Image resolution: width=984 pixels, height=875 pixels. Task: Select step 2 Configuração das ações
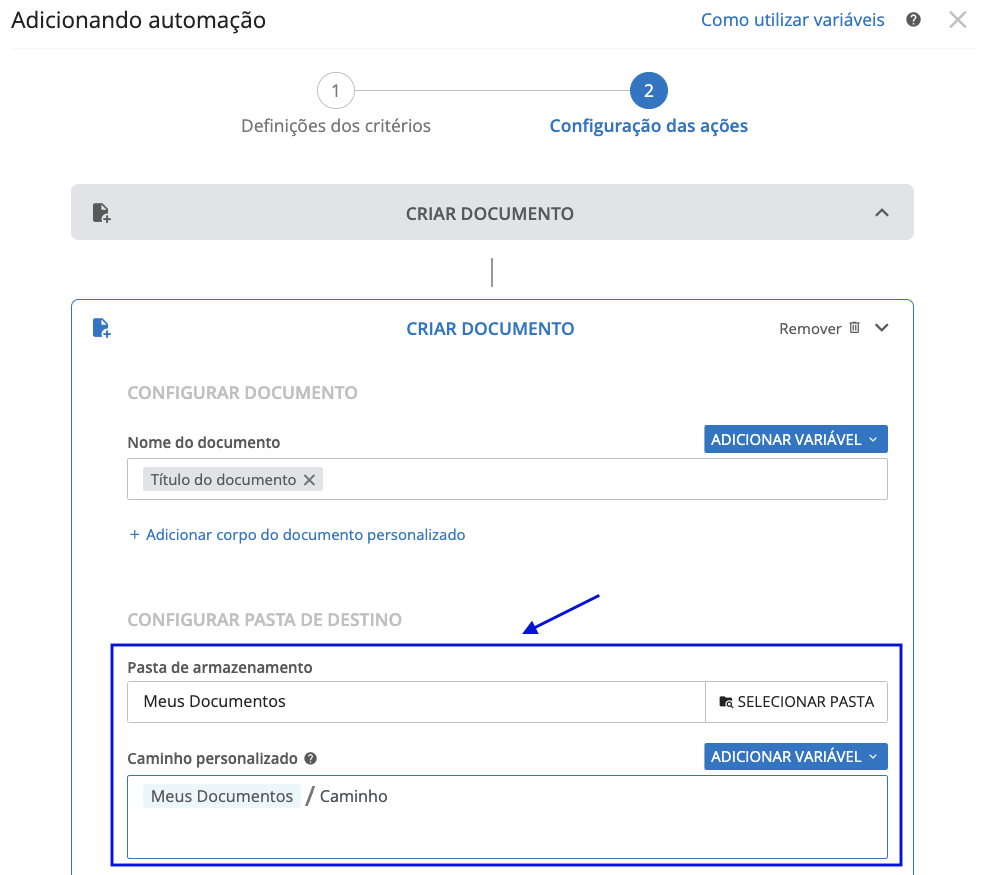click(x=648, y=92)
